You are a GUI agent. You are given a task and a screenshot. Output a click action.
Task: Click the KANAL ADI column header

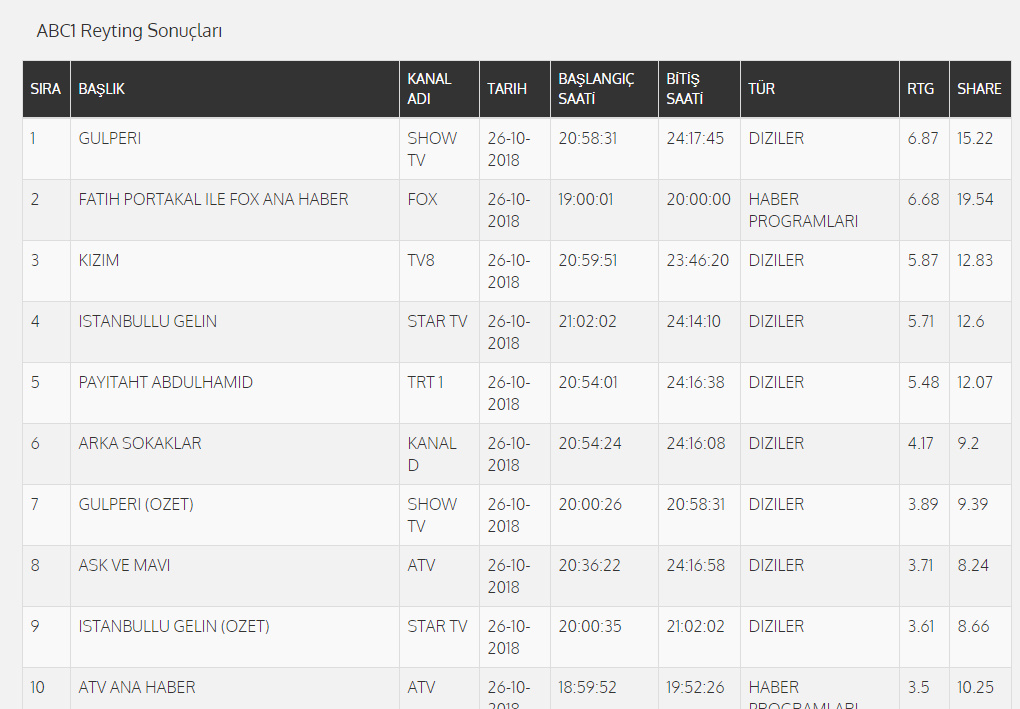tap(430, 89)
